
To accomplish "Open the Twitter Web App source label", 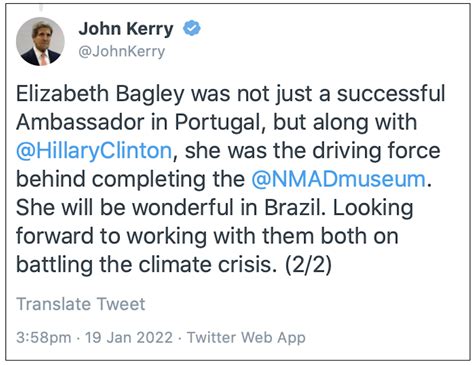I will pos(246,338).
